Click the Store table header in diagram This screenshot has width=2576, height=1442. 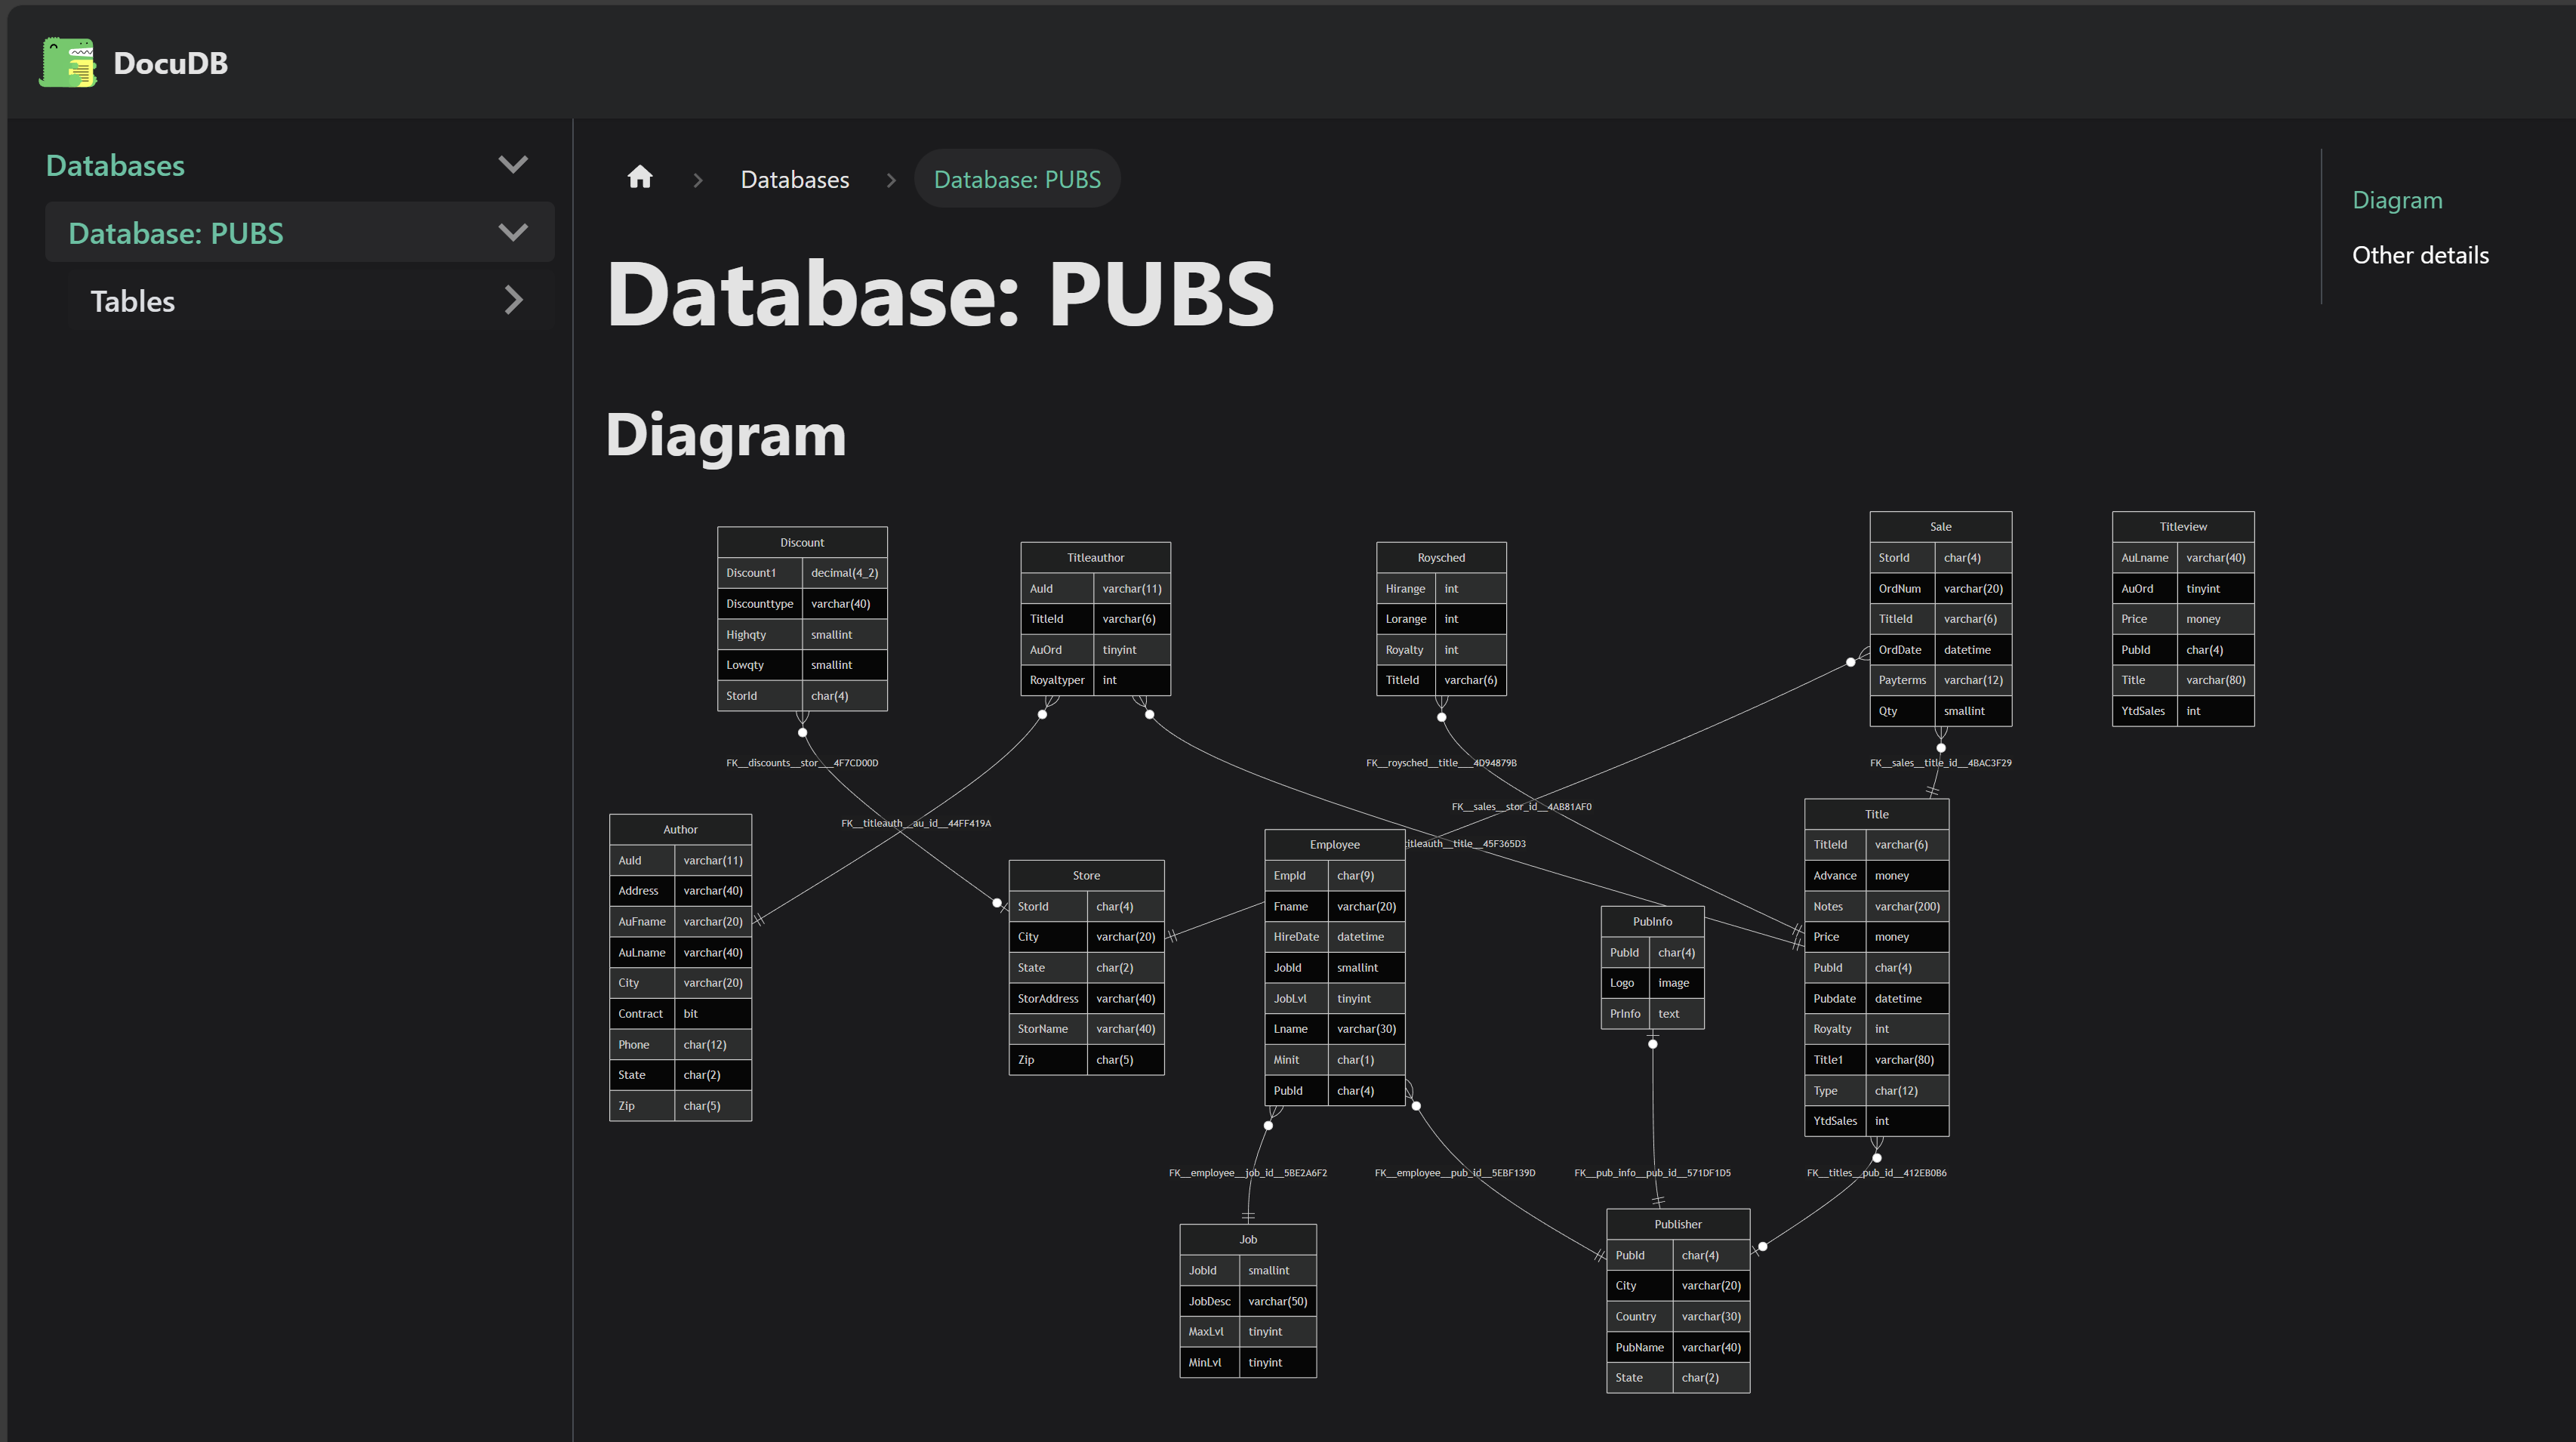1086,875
